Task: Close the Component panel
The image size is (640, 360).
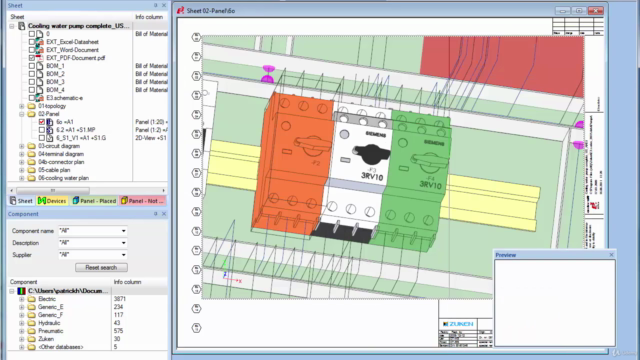Action: tap(164, 214)
